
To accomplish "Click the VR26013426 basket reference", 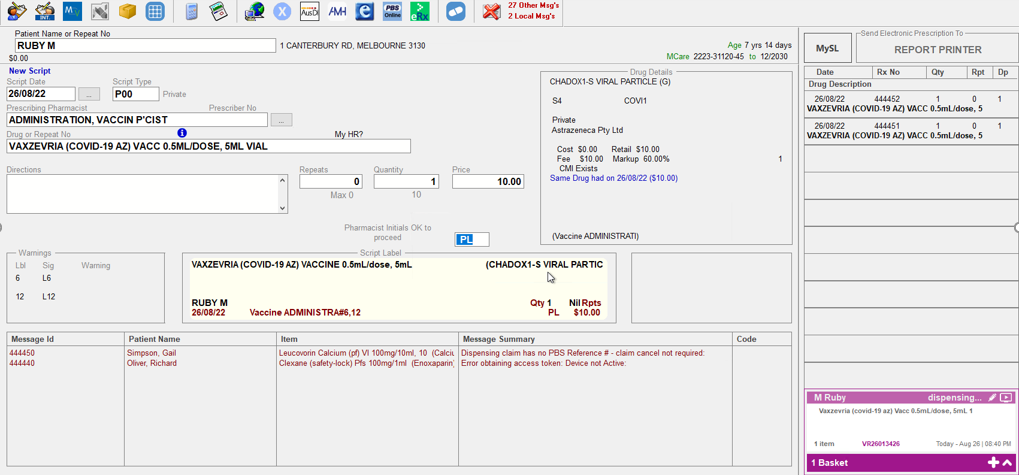I will (881, 443).
